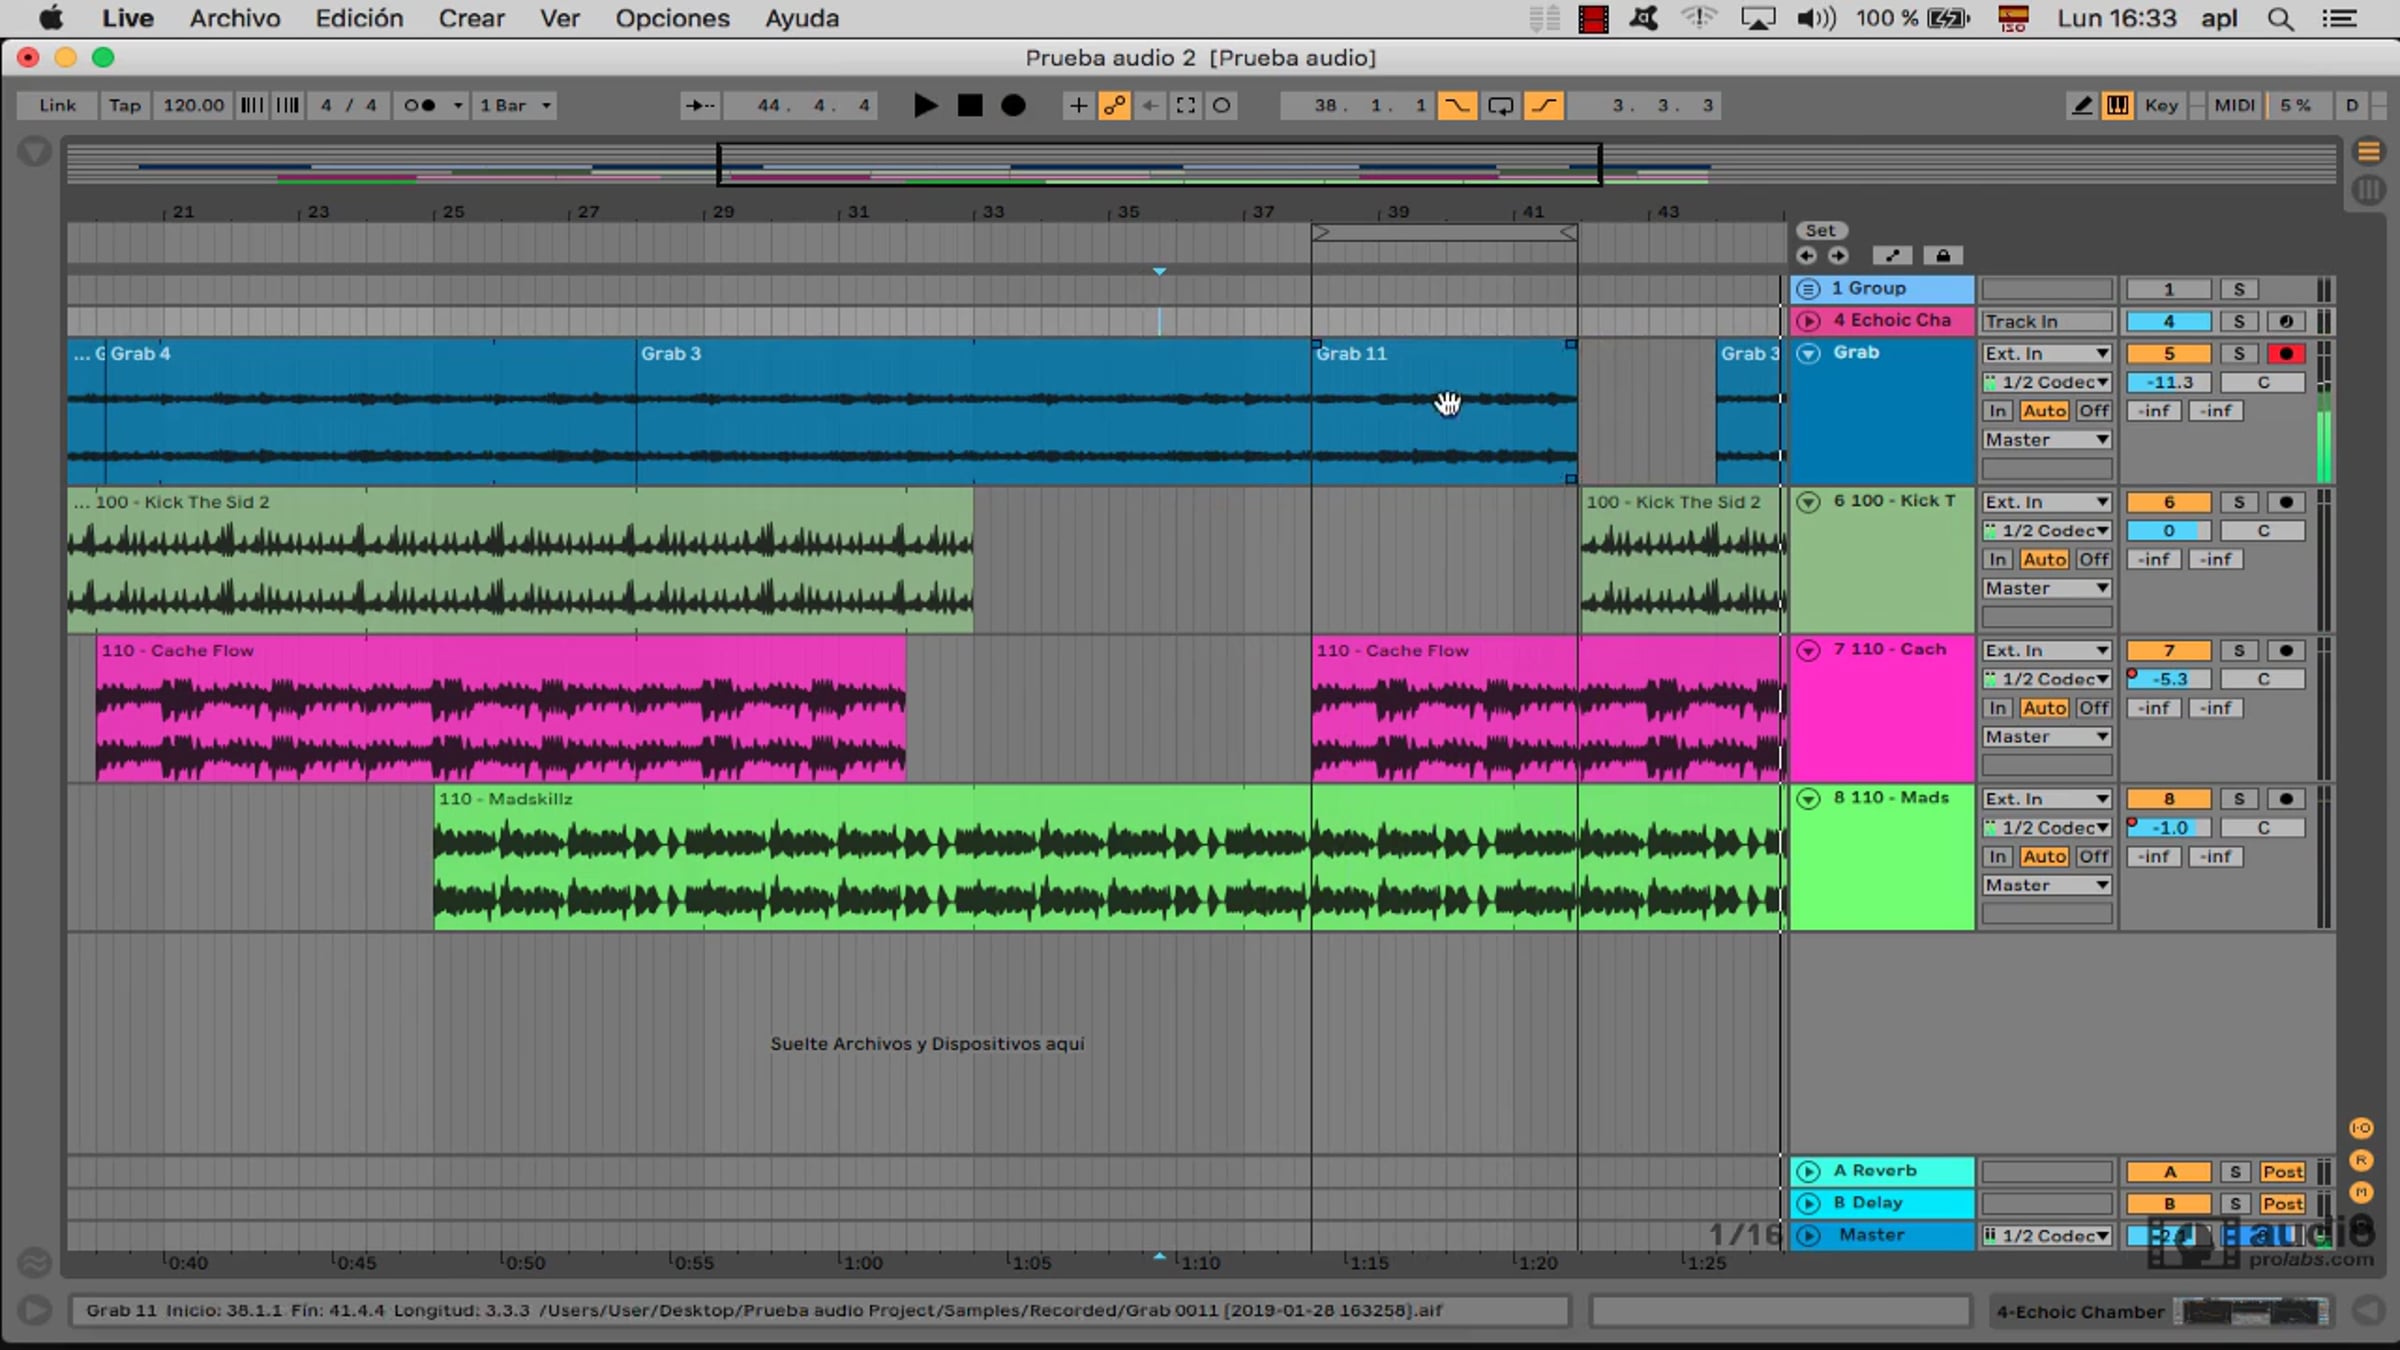This screenshot has width=2400, height=1350.
Task: Open the Crear menu
Action: (471, 18)
